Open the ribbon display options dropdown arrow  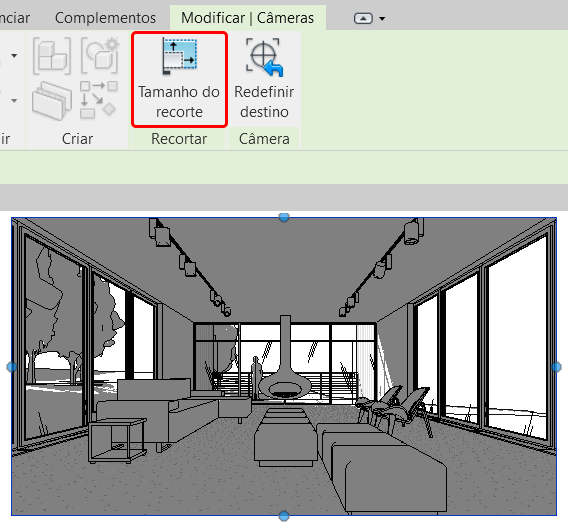(382, 18)
